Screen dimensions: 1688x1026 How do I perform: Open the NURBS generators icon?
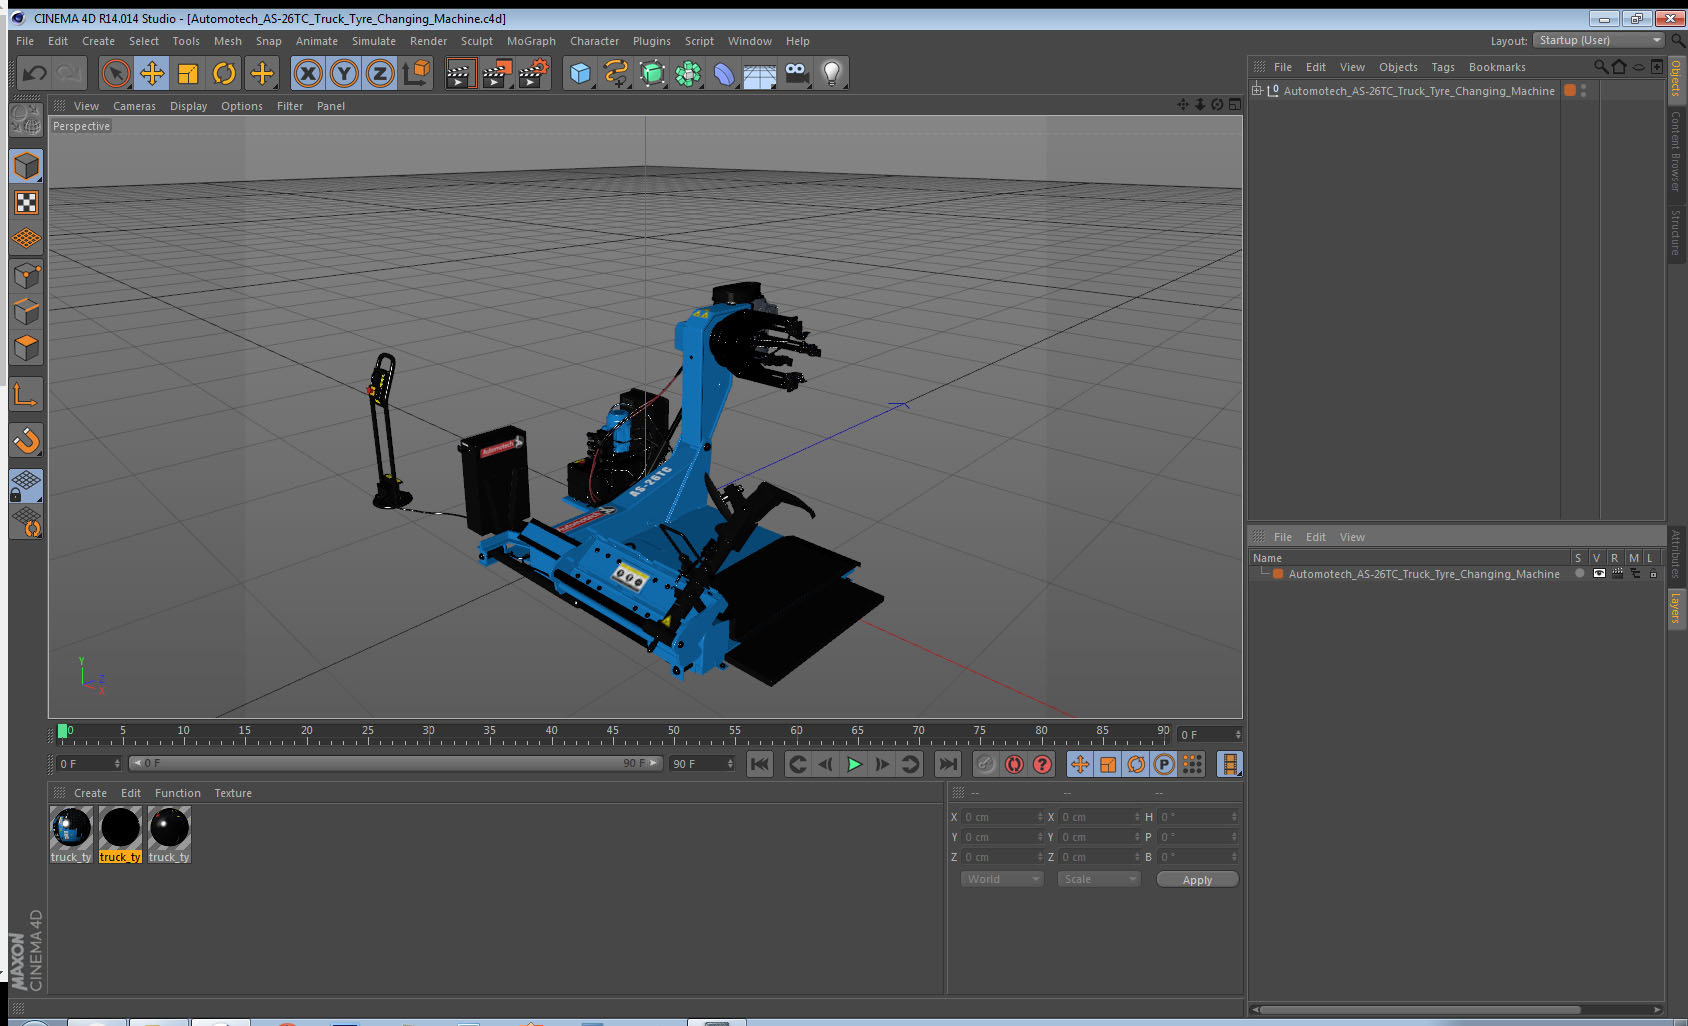pos(652,73)
